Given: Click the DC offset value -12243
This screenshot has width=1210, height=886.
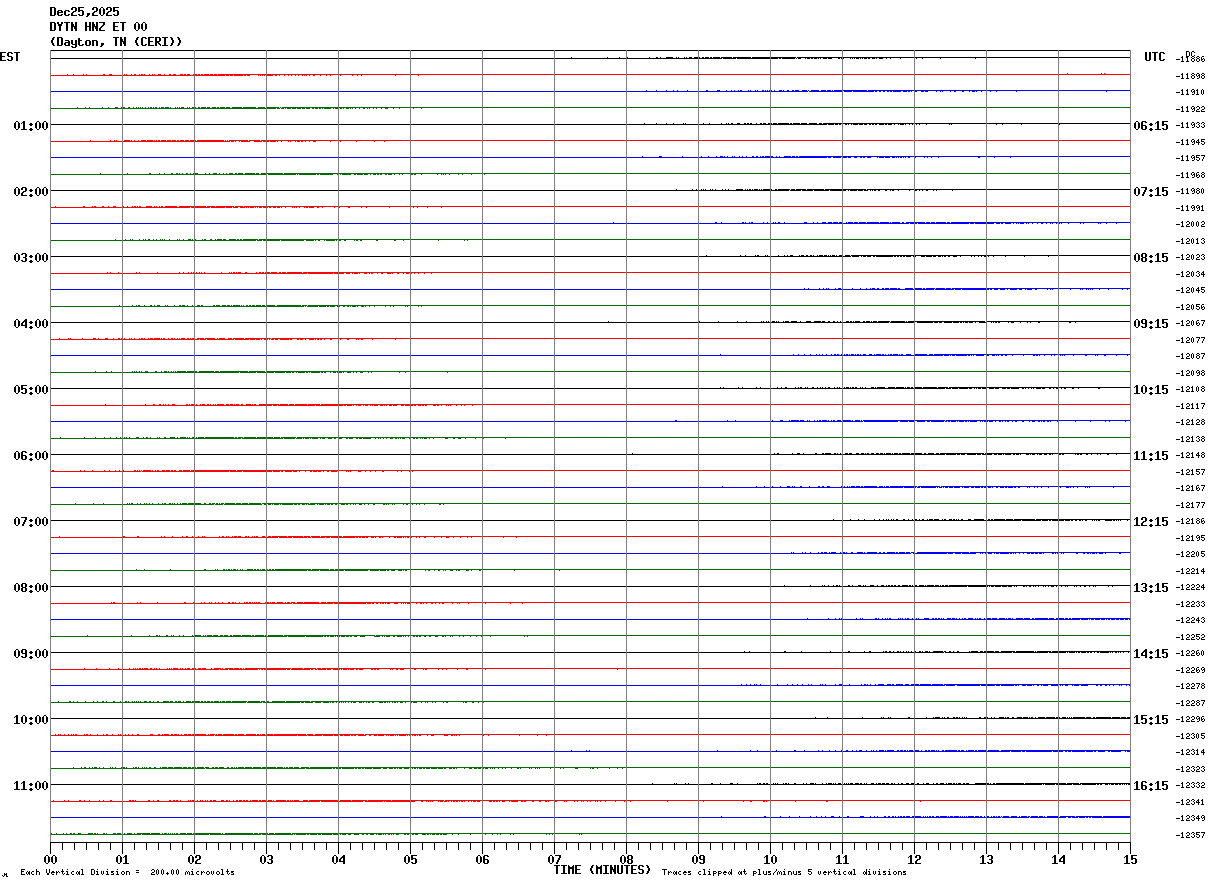Looking at the screenshot, I should pos(1190,620).
